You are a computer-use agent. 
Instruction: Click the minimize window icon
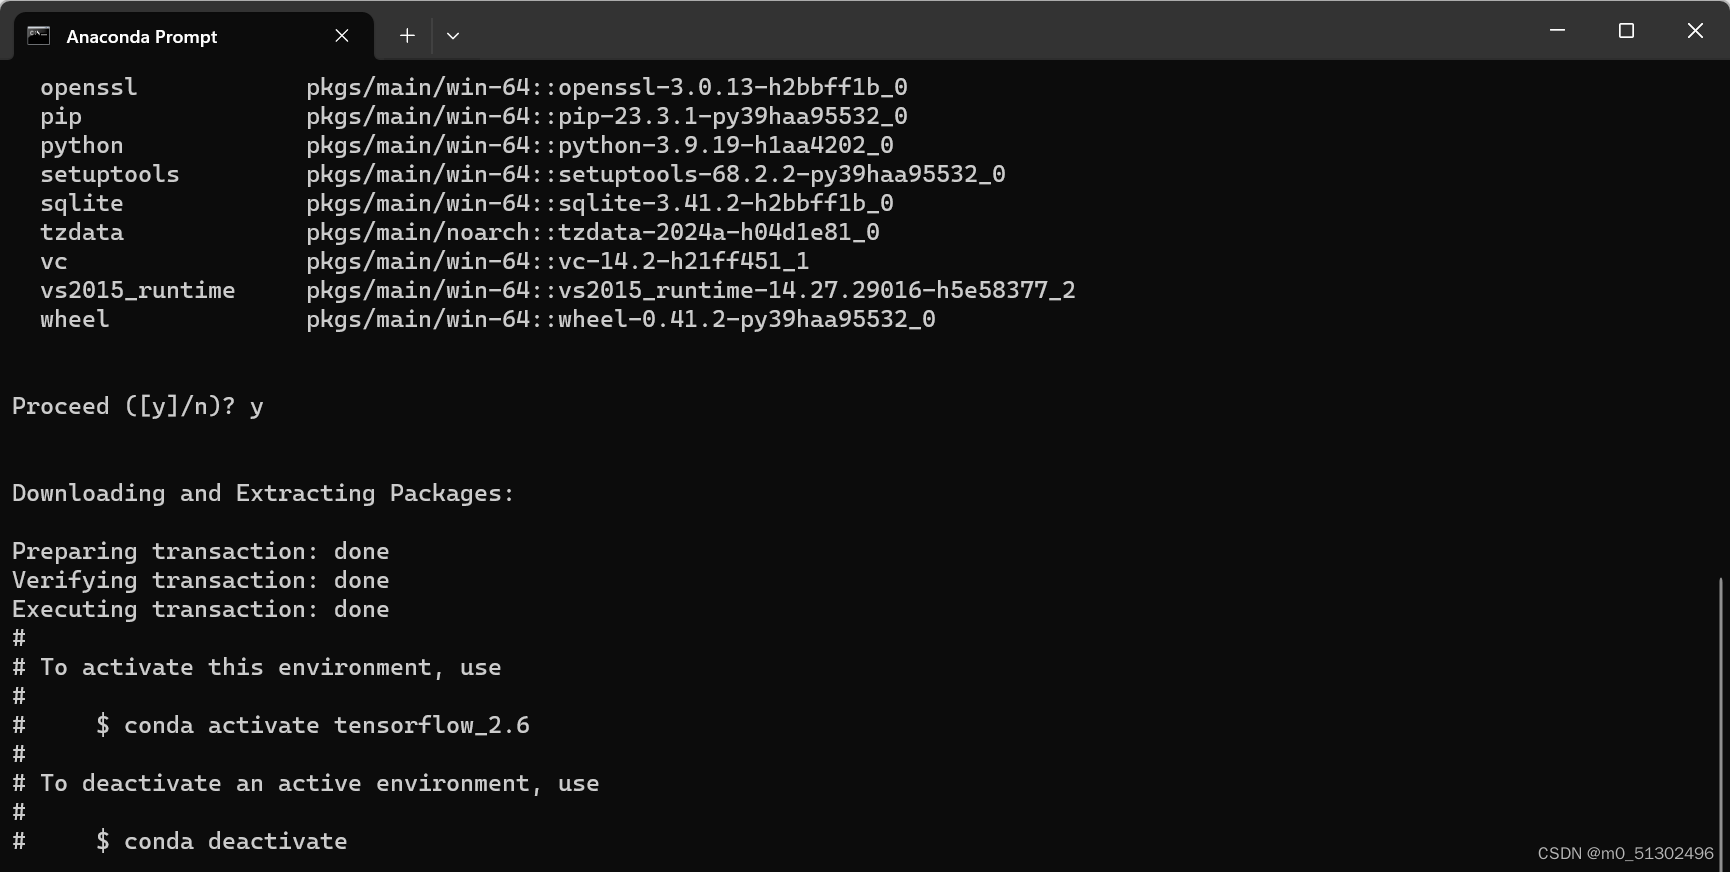point(1556,30)
